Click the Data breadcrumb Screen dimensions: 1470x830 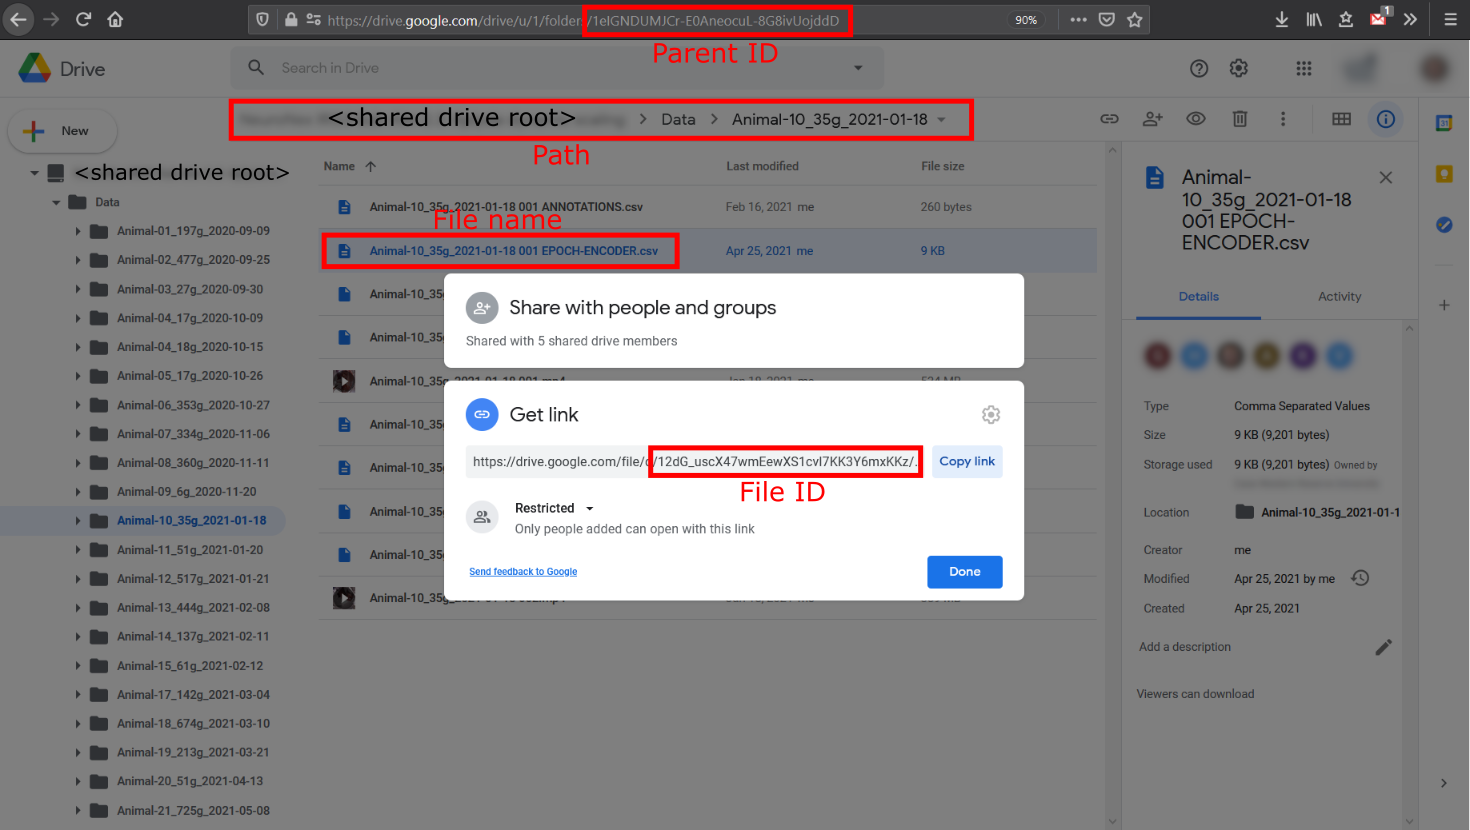tap(678, 119)
